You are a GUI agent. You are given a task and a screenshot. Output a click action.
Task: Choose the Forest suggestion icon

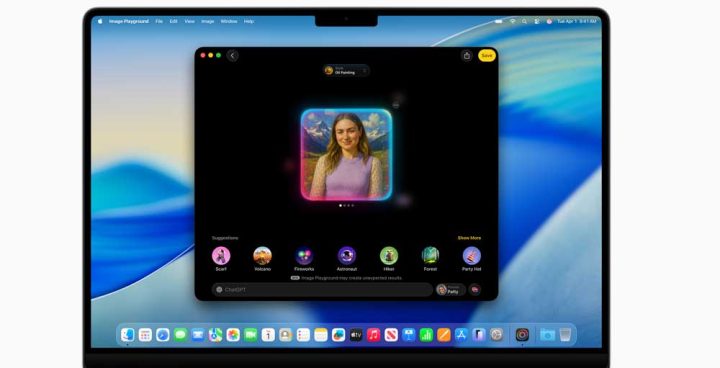(x=430, y=255)
